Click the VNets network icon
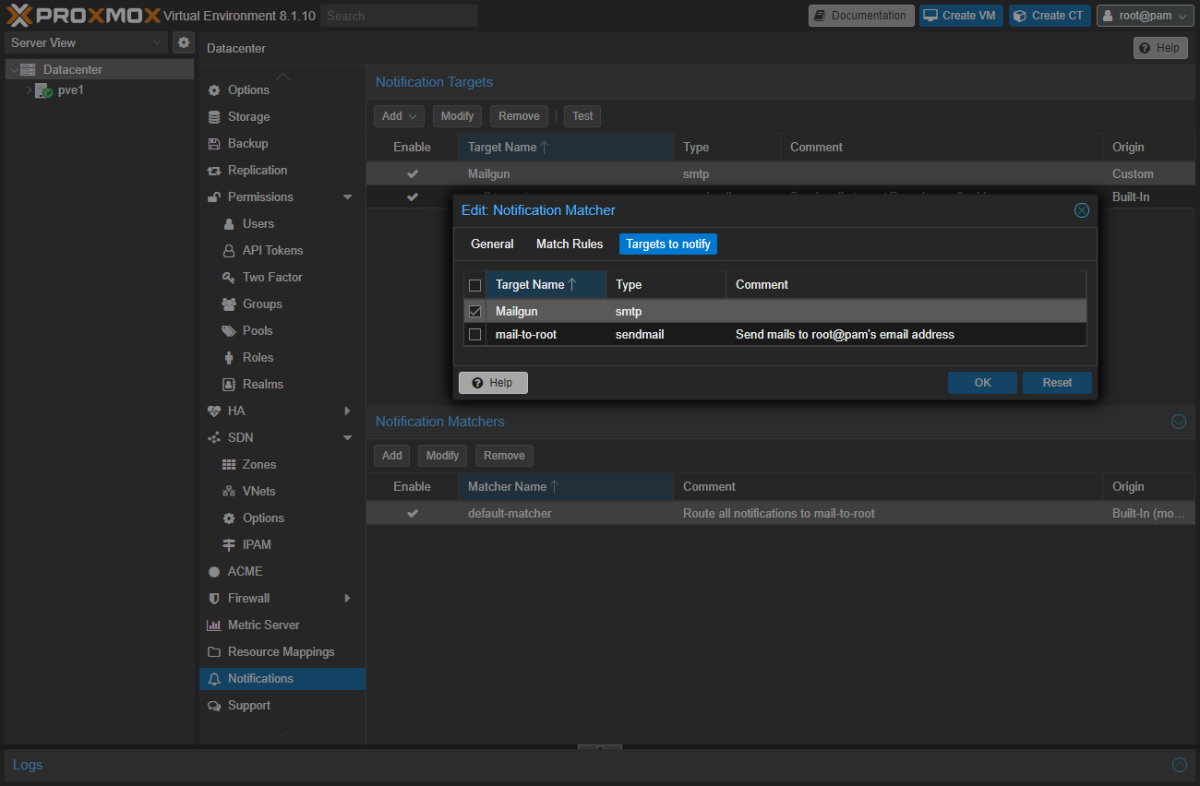Viewport: 1200px width, 786px height. pyautogui.click(x=229, y=492)
